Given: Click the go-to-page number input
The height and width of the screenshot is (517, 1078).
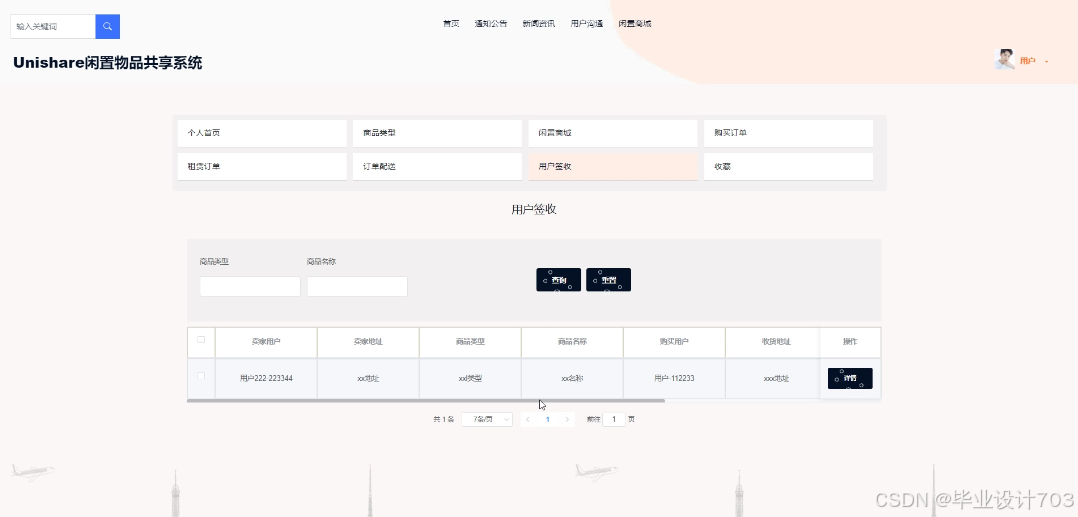Looking at the screenshot, I should (x=614, y=419).
